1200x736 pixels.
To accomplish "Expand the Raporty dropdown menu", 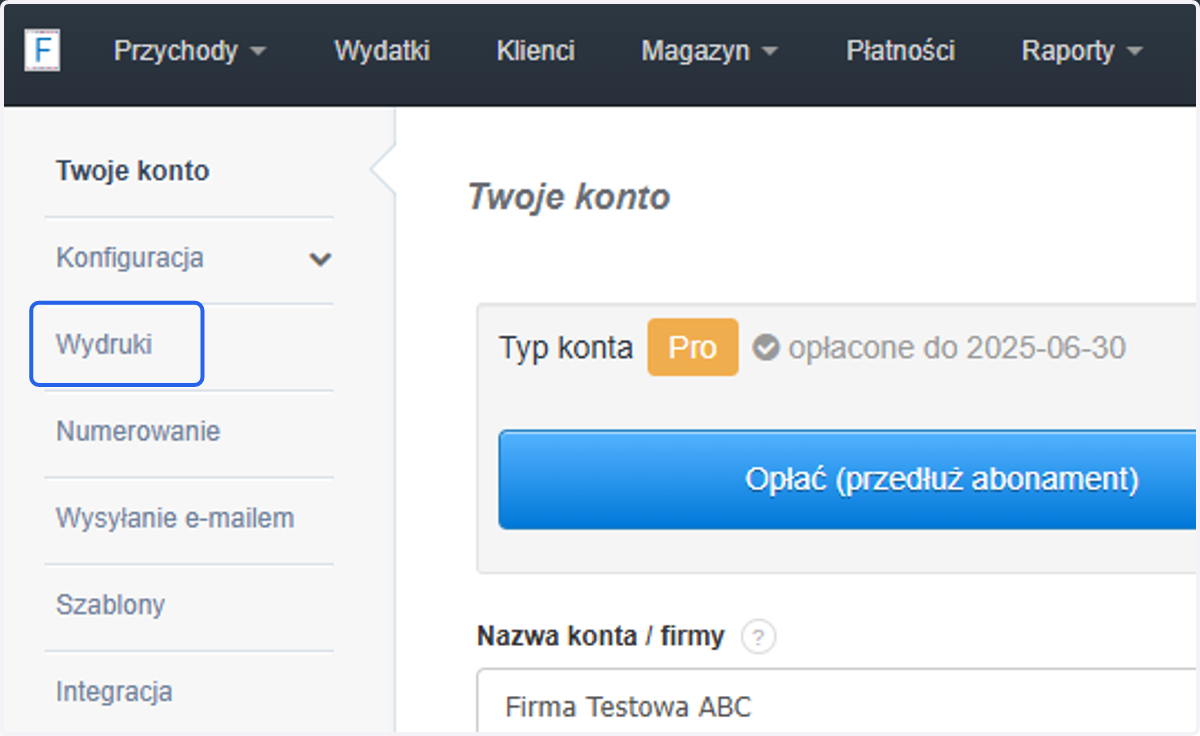I will 1082,51.
